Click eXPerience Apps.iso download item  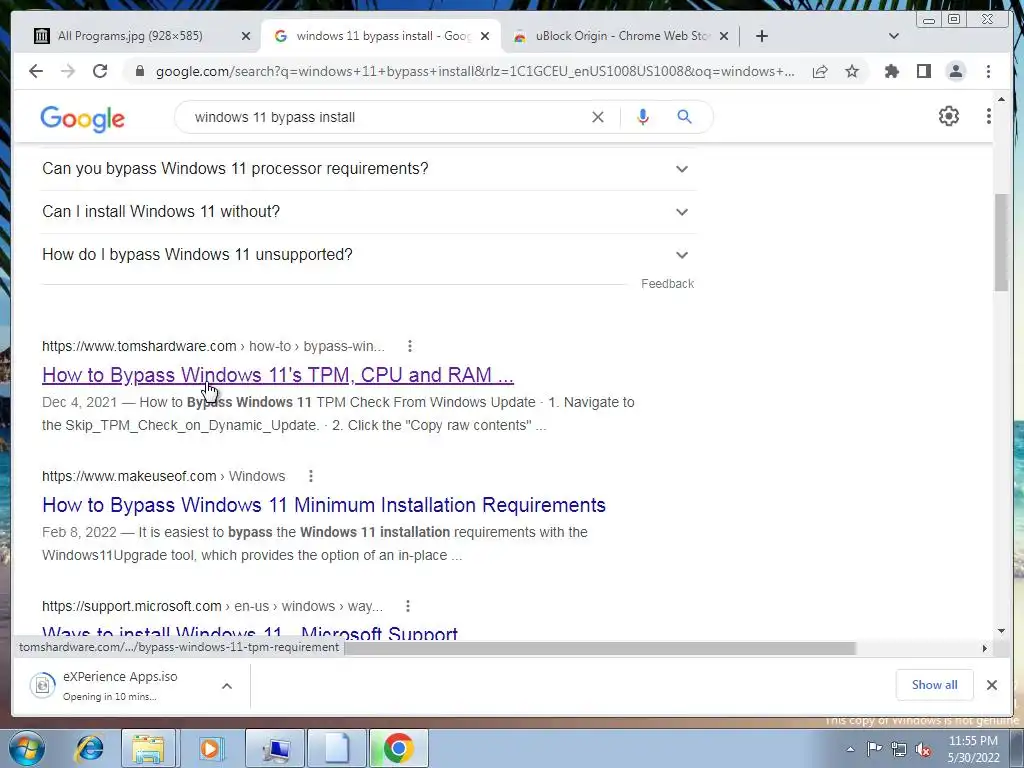pos(118,686)
